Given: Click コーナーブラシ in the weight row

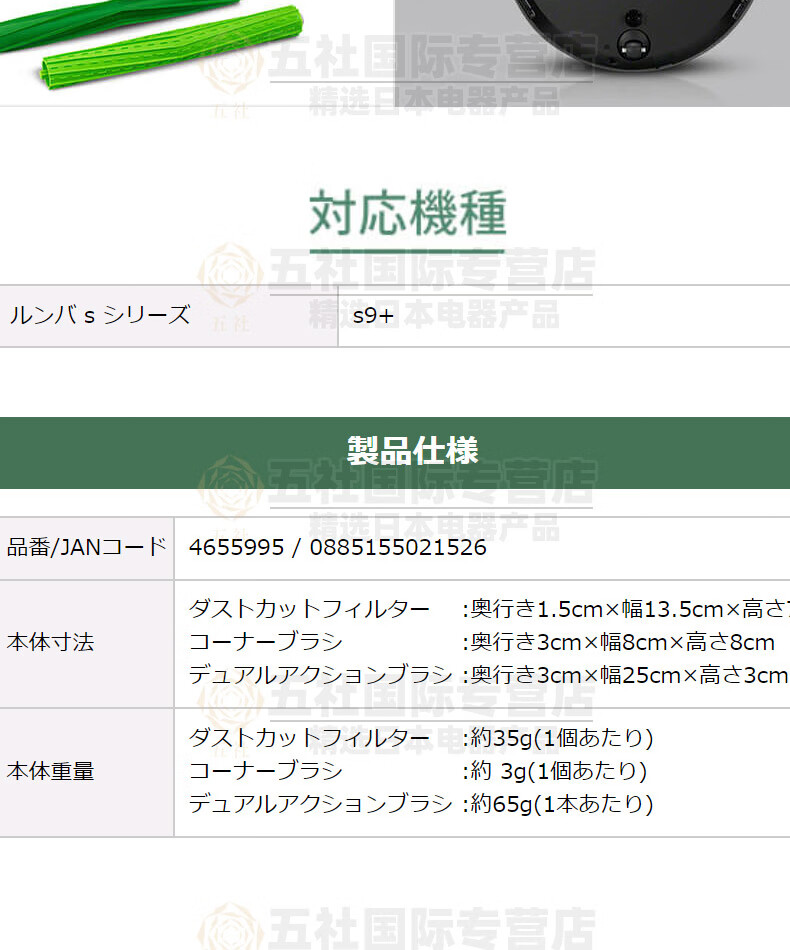Looking at the screenshot, I should (x=265, y=771).
